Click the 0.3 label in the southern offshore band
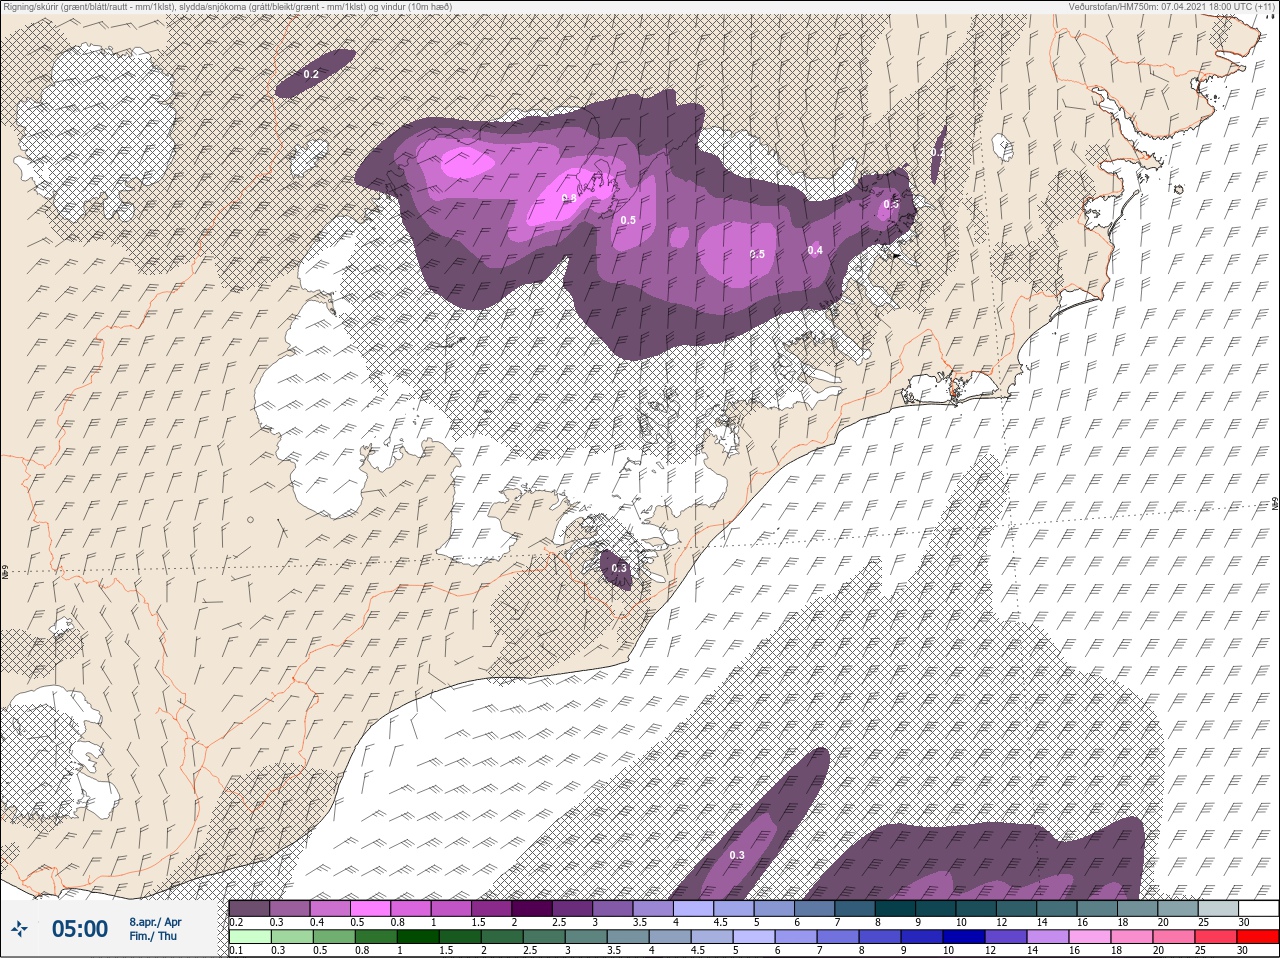The image size is (1280, 958). 737,855
